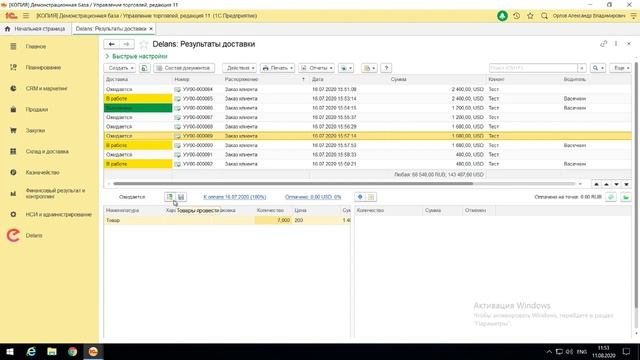The image size is (640, 360).
Task: Select row dated 16.07.2020 15:58:33
Action: click(367, 155)
